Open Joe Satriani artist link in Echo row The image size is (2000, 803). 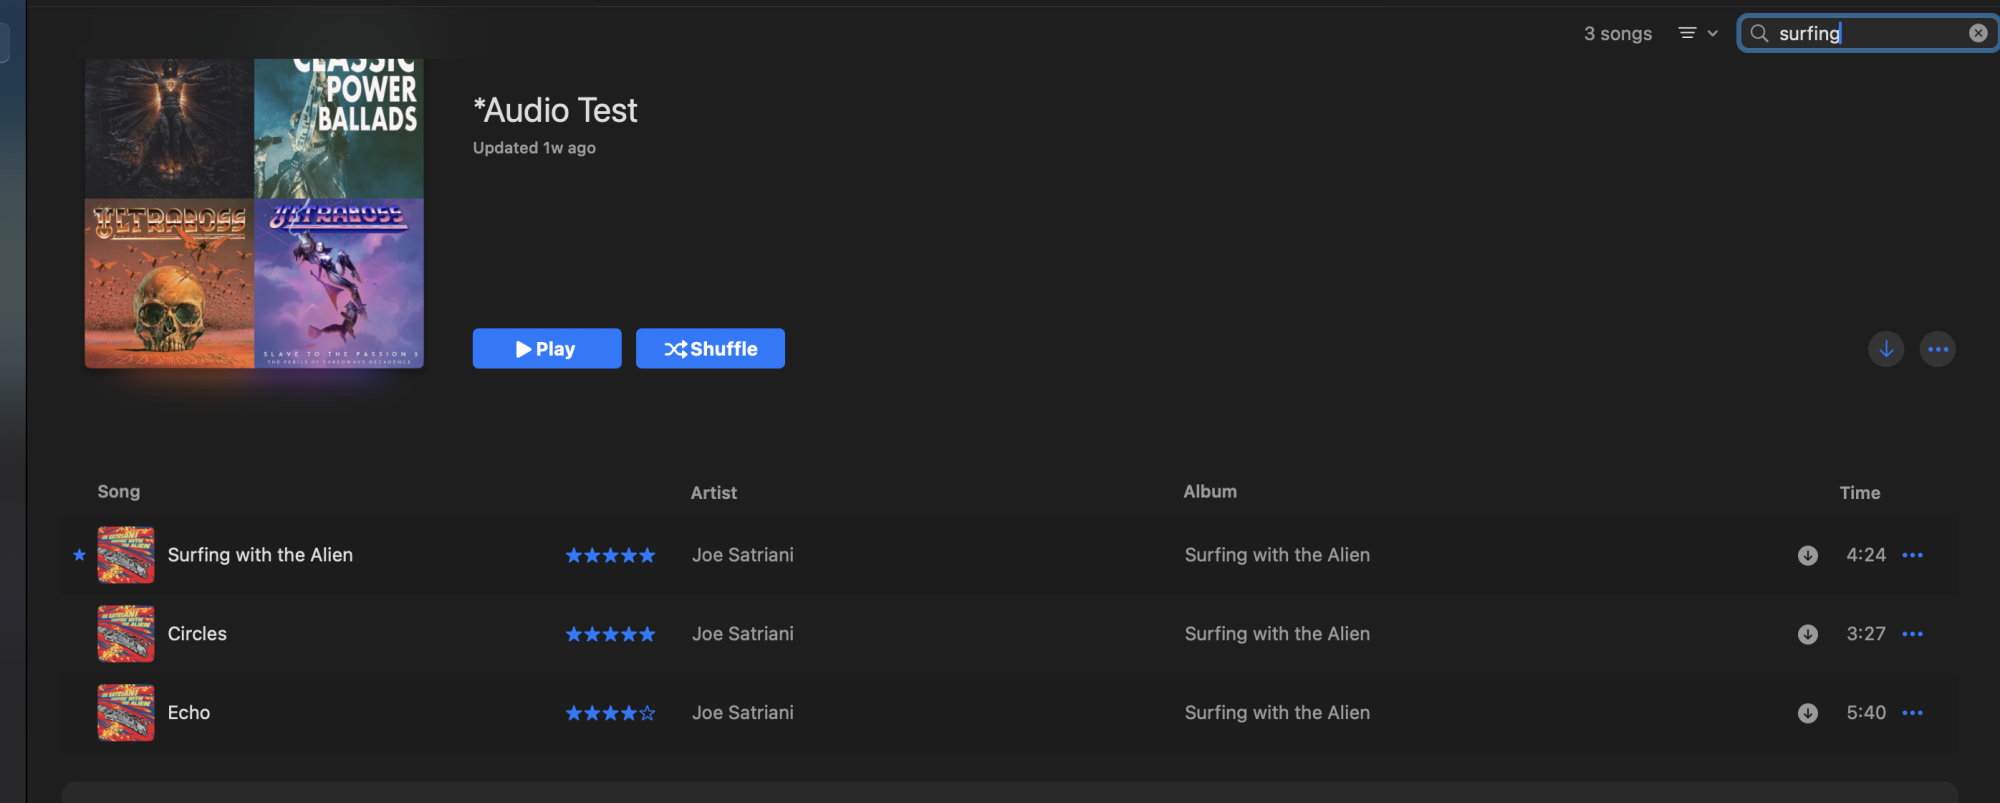pyautogui.click(x=743, y=713)
